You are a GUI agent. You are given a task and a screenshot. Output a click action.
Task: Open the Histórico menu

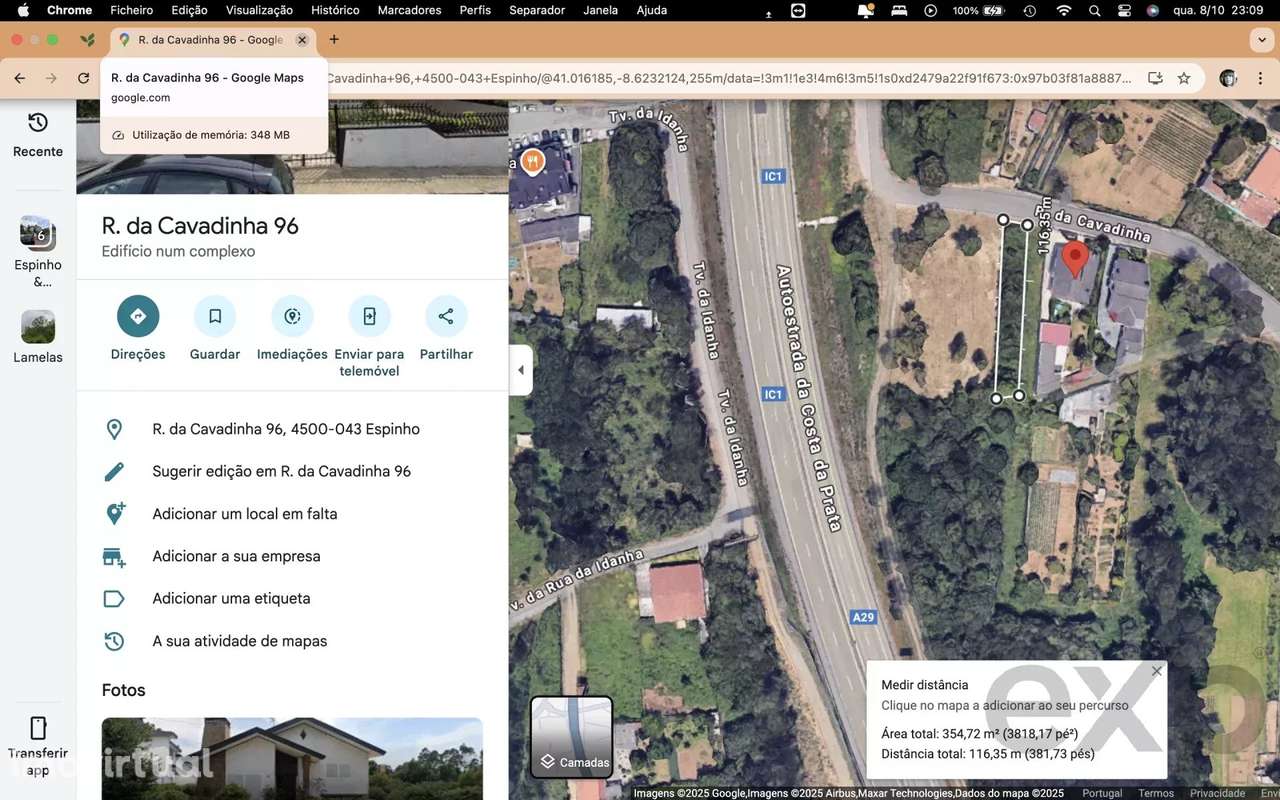[334, 10]
